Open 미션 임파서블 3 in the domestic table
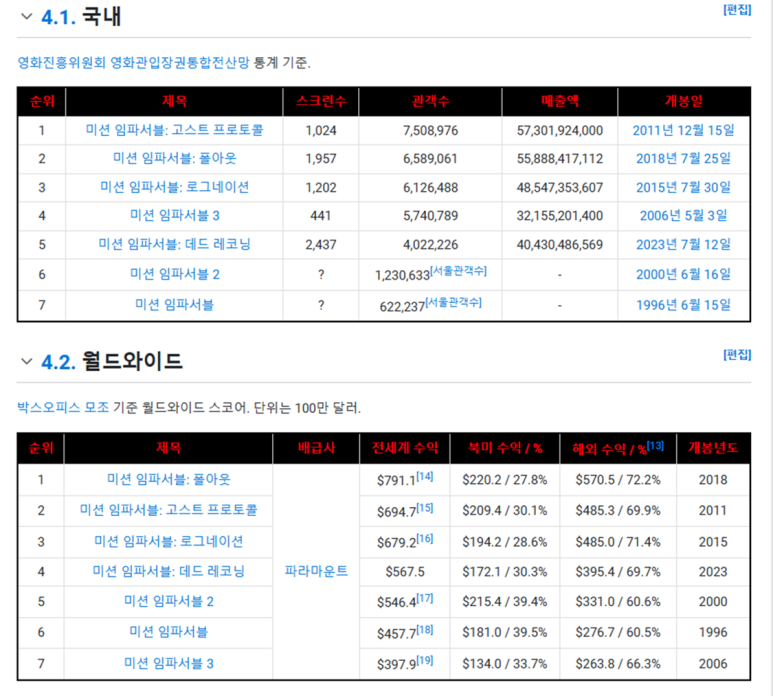The height and width of the screenshot is (696, 773). point(175,215)
